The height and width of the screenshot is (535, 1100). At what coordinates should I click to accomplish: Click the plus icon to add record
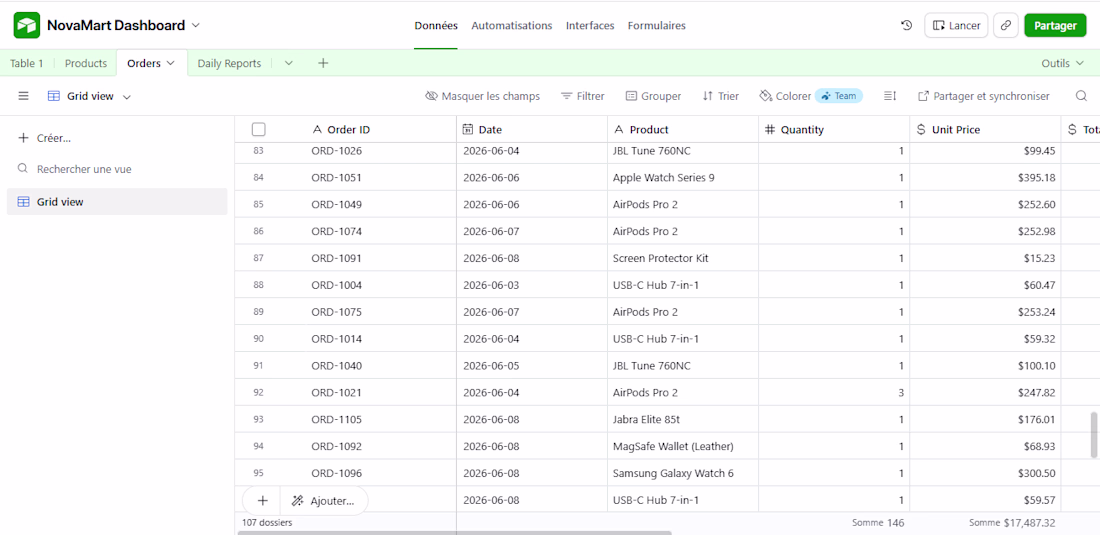click(262, 501)
